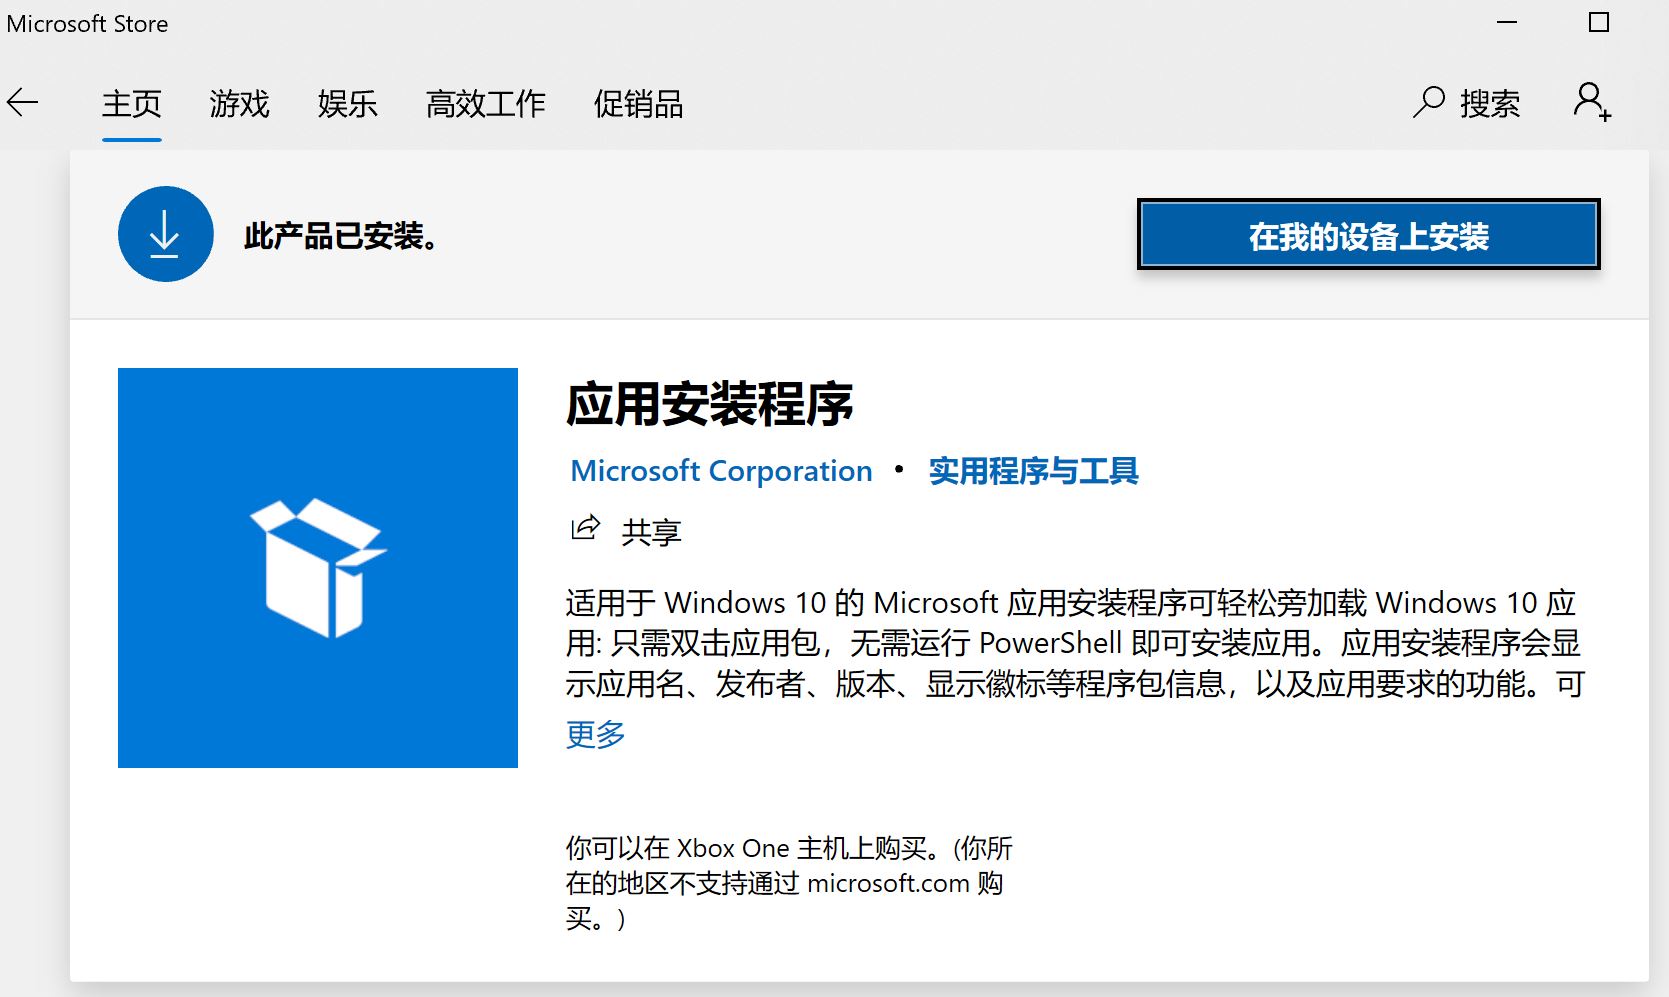Open the 娱乐 tab
The width and height of the screenshot is (1669, 997).
[348, 104]
